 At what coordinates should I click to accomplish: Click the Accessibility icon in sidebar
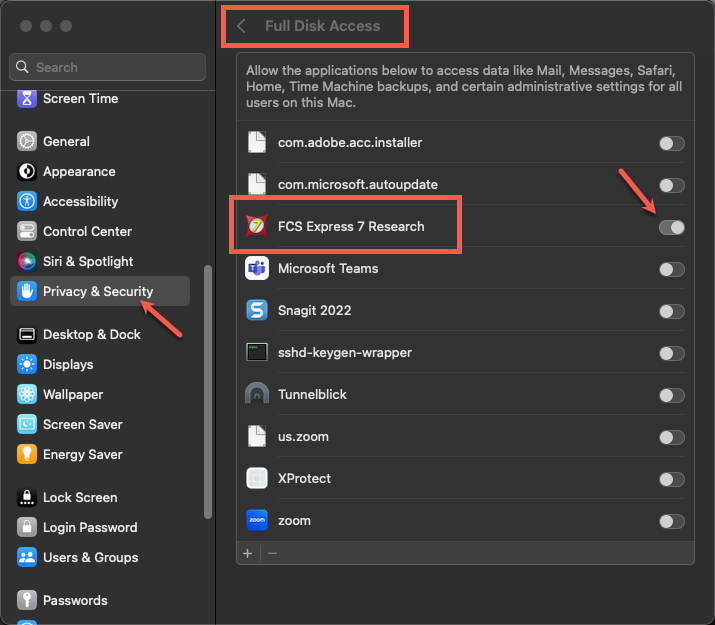click(27, 201)
